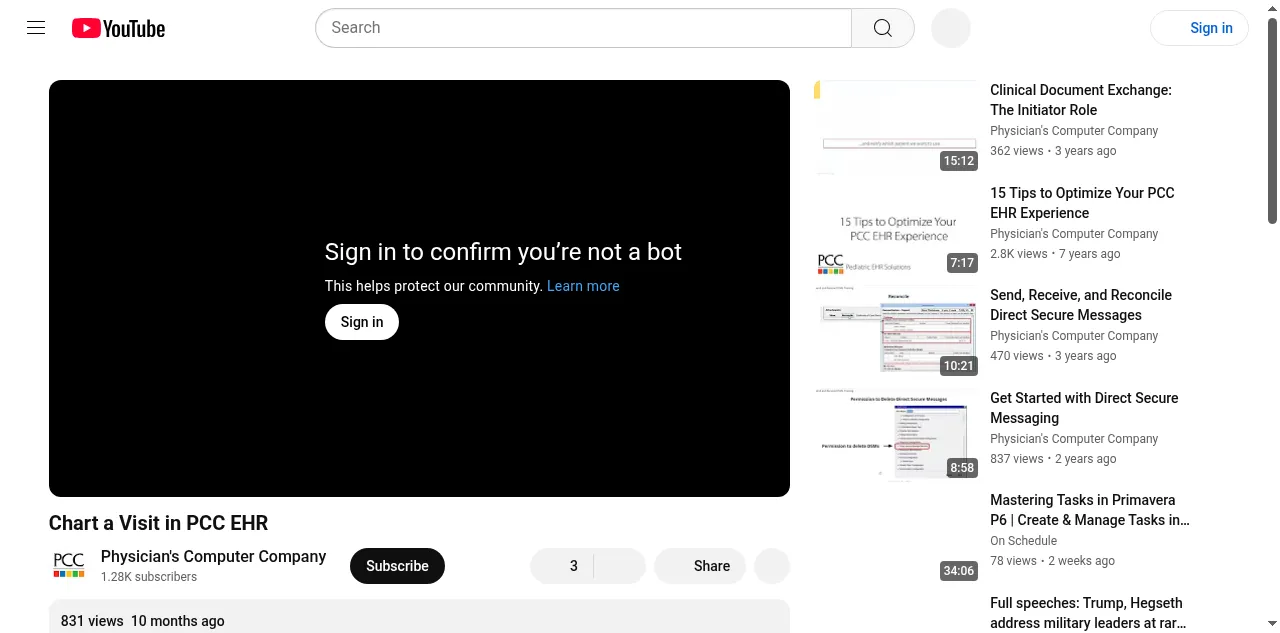Click the Sign in to confirm you're not a bot heading
1280x633 pixels.
click(x=503, y=252)
